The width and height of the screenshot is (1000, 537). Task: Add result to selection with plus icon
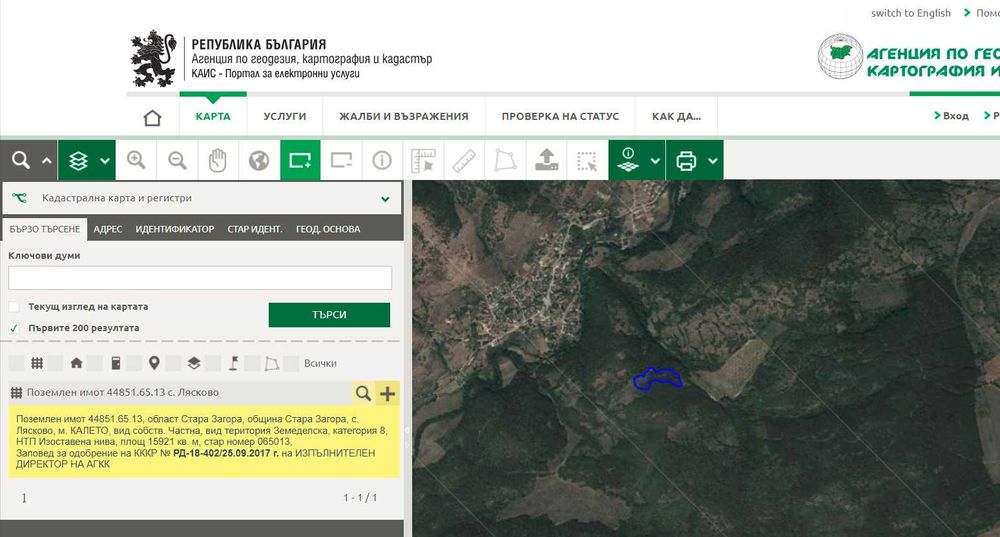coord(388,394)
